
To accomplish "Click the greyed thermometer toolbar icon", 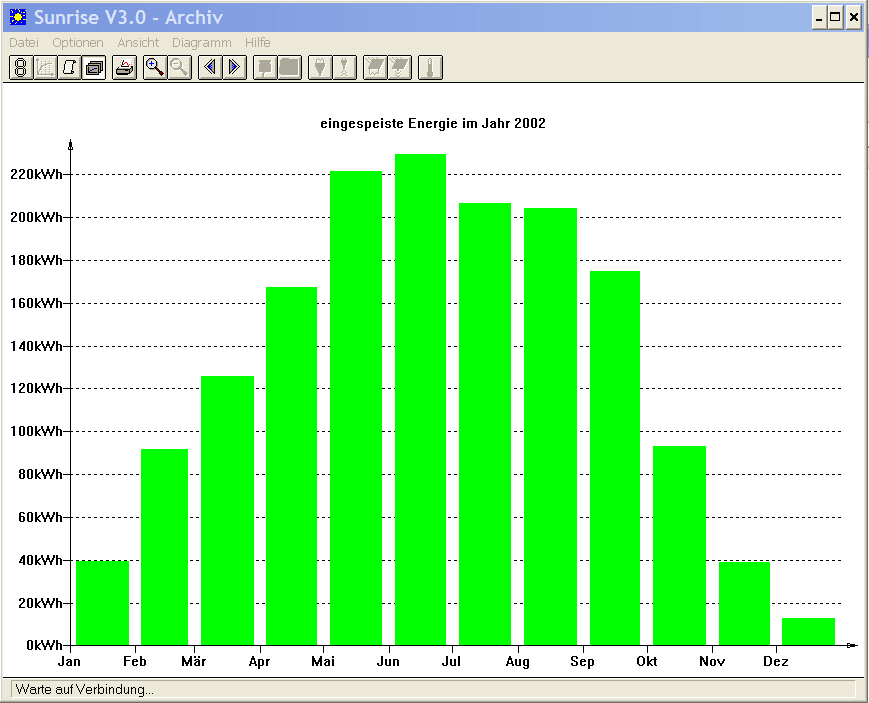I will pyautogui.click(x=430, y=68).
